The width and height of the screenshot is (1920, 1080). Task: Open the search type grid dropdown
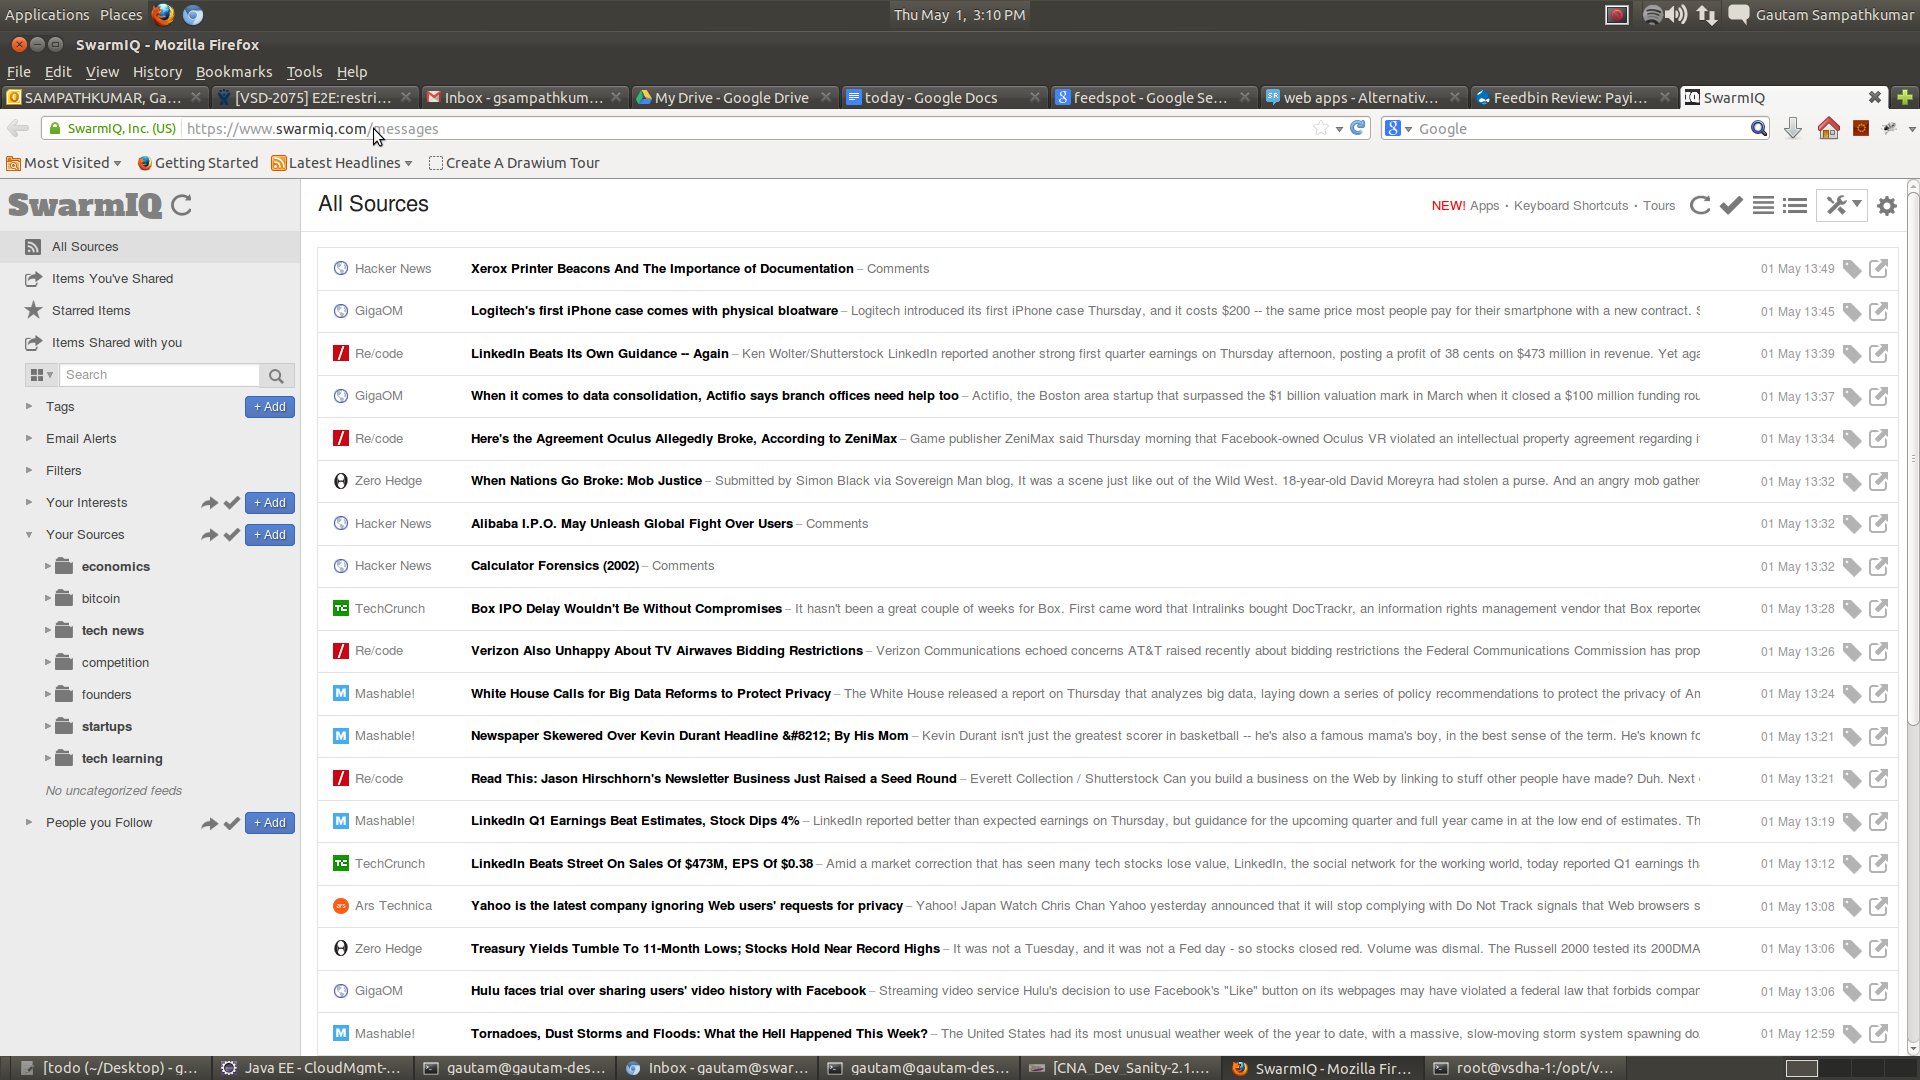click(41, 375)
